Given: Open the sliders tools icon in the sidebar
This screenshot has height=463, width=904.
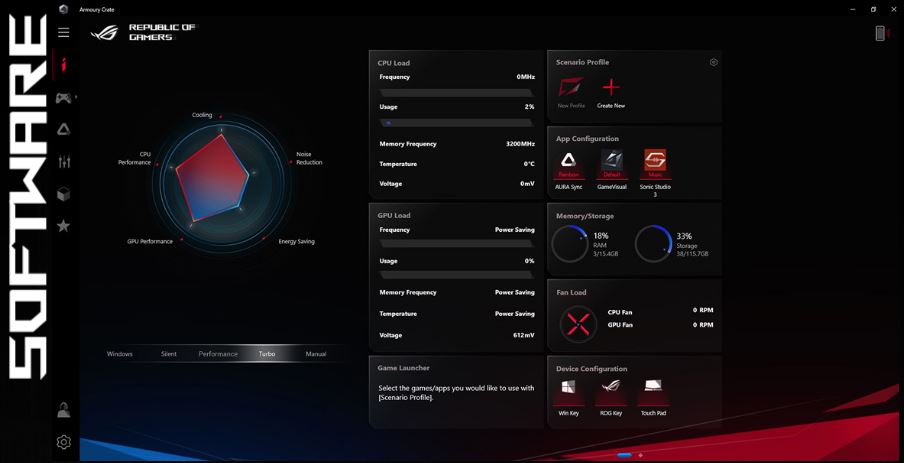Looking at the screenshot, I should [64, 161].
